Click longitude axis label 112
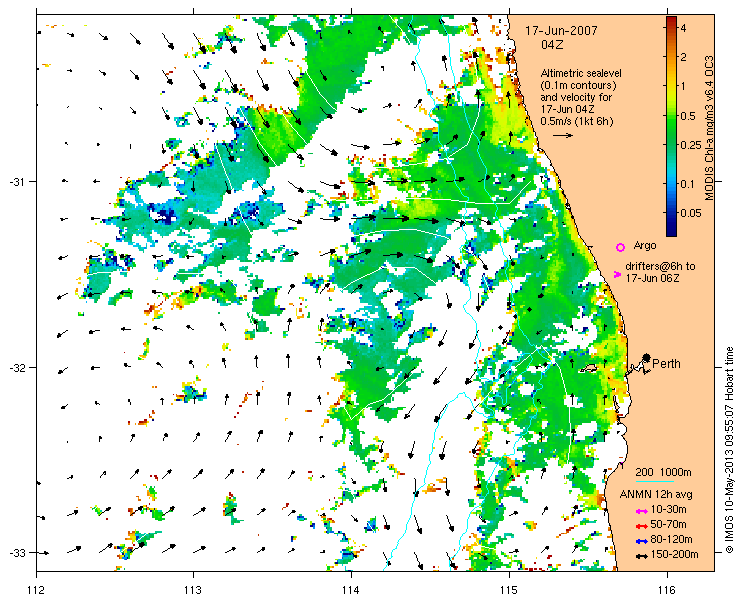Viewport: 740px width, 600px height. 37,590
